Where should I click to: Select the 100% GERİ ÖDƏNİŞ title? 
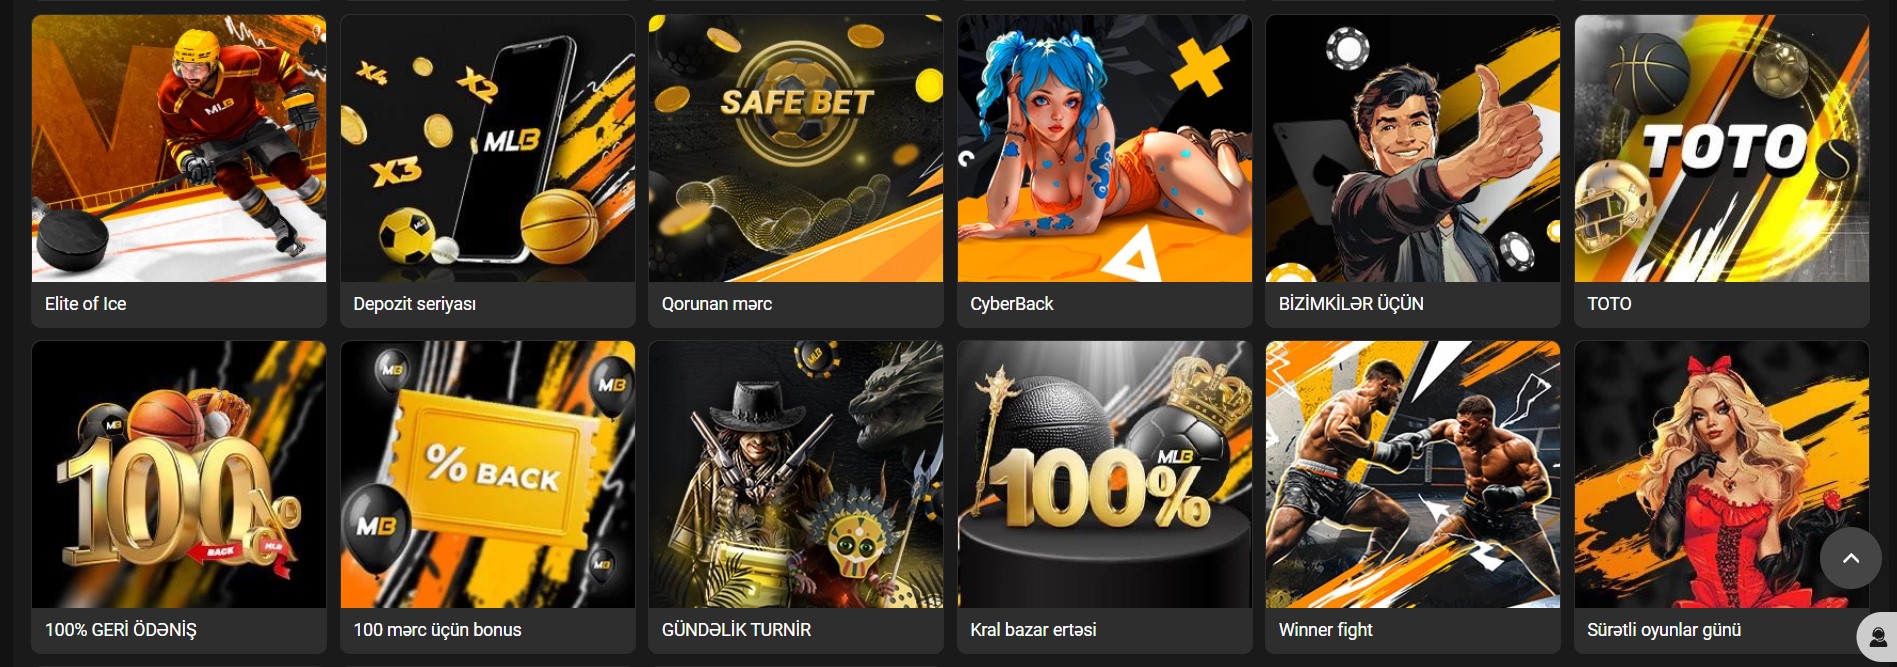(121, 629)
